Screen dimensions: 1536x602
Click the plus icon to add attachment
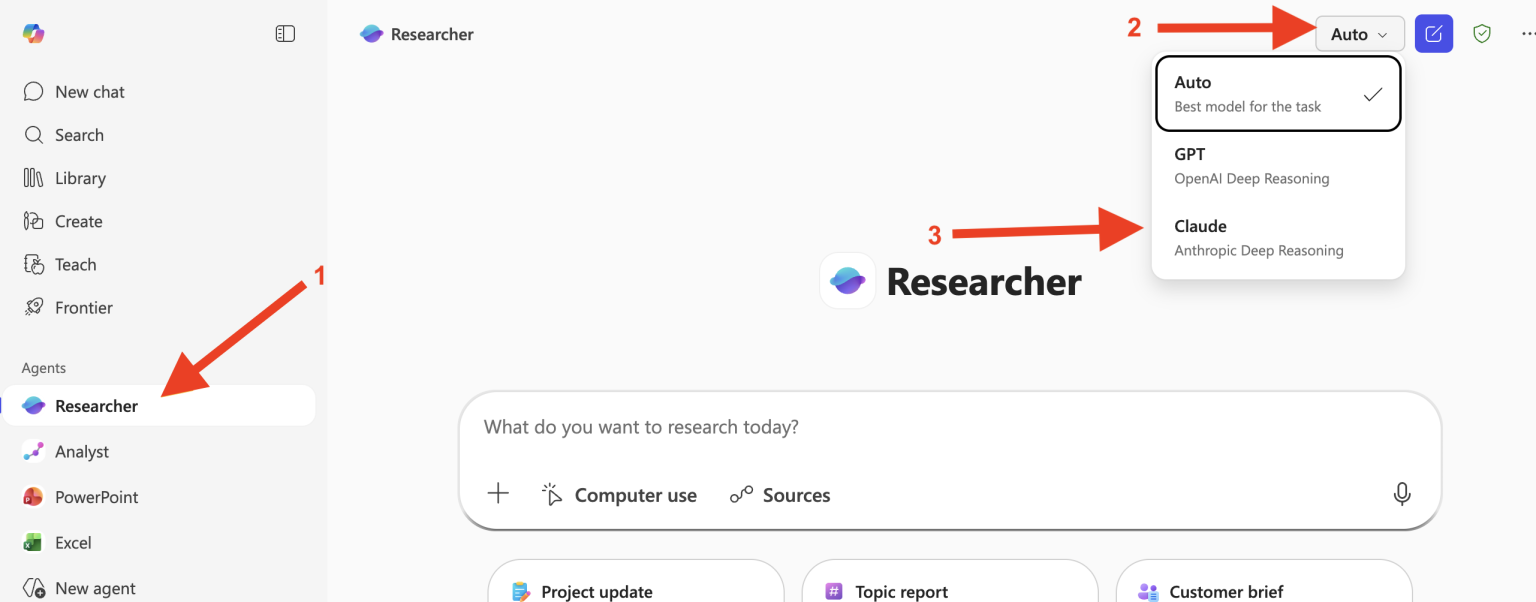tap(498, 494)
